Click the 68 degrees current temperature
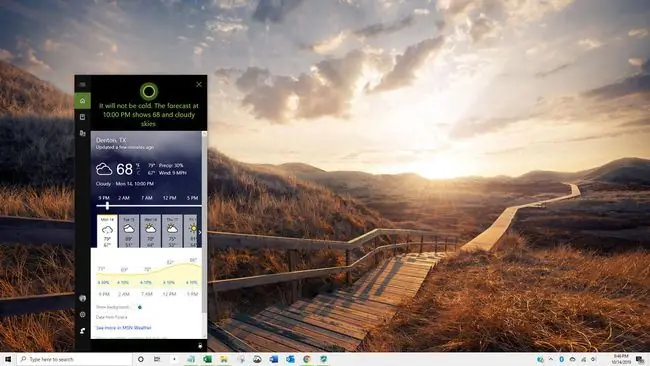Viewport: 650px width, 366px height. point(124,169)
